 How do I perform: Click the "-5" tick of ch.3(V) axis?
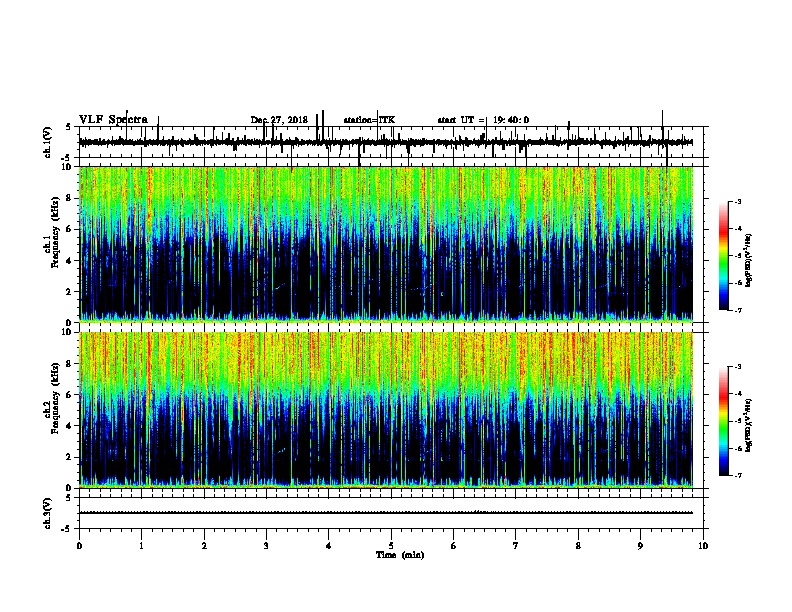click(68, 529)
